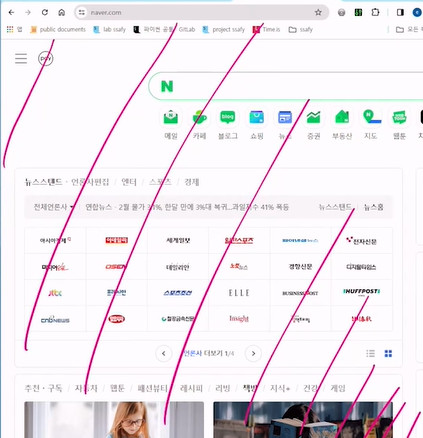Viewport: 423px width, 438px height.
Task: Go to previous publisher page arrow
Action: tap(164, 353)
